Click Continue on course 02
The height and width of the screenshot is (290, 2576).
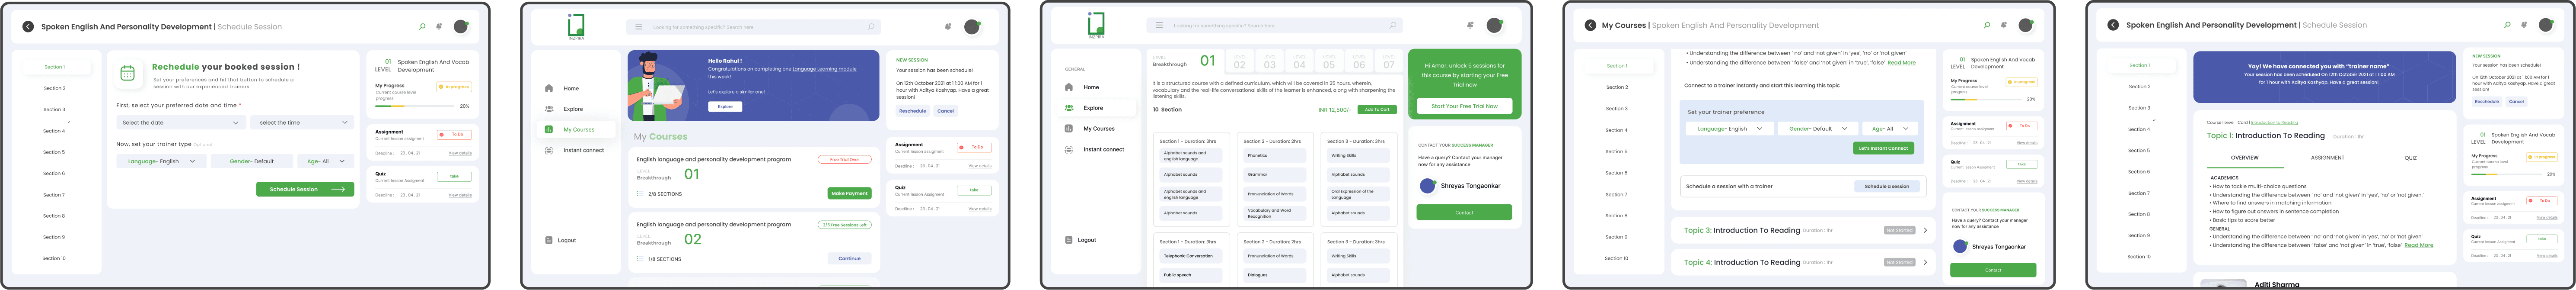click(x=849, y=259)
